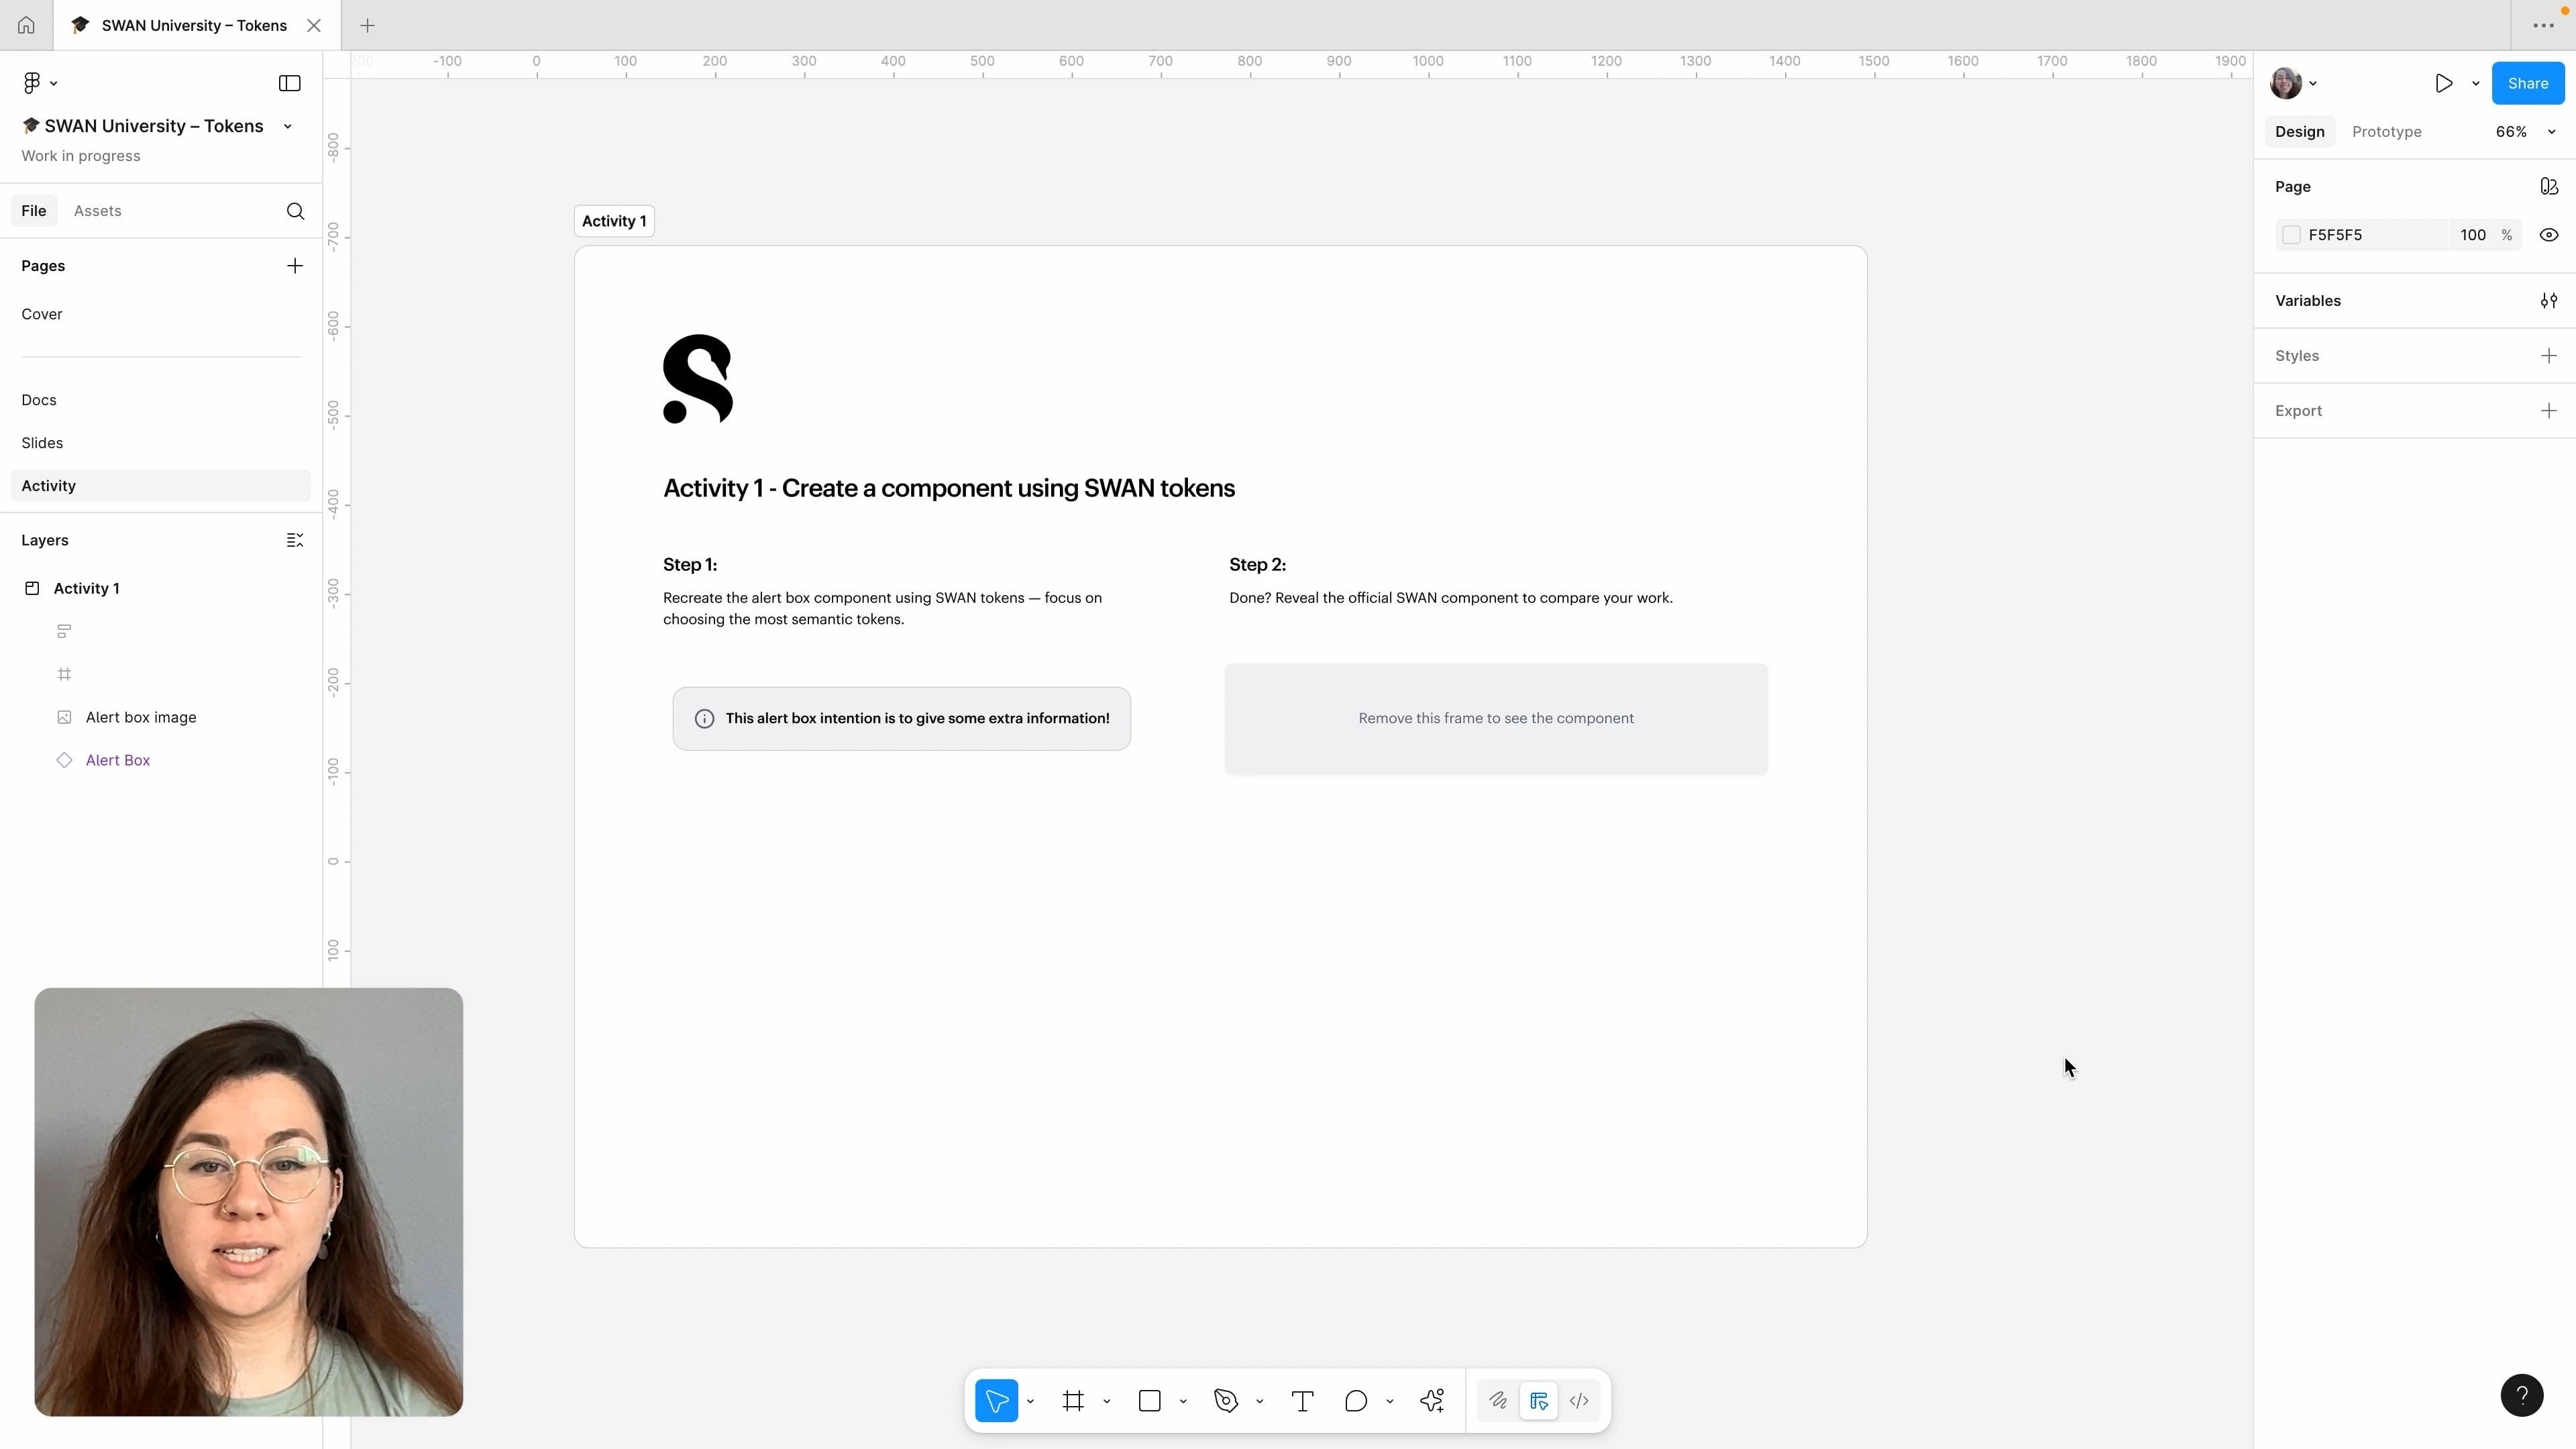Toggle Dev Mode
The height and width of the screenshot is (1449, 2576).
tap(1580, 1401)
